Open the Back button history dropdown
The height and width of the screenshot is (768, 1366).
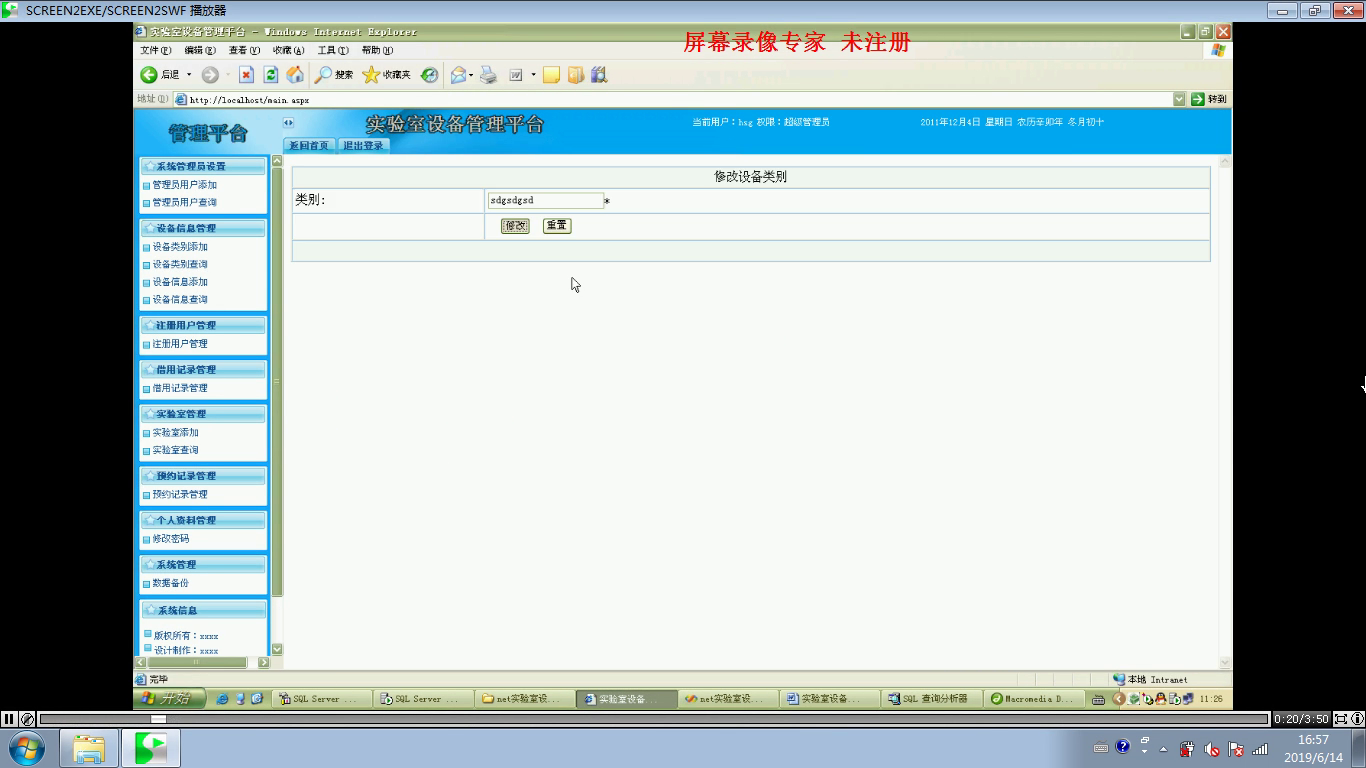(x=188, y=75)
